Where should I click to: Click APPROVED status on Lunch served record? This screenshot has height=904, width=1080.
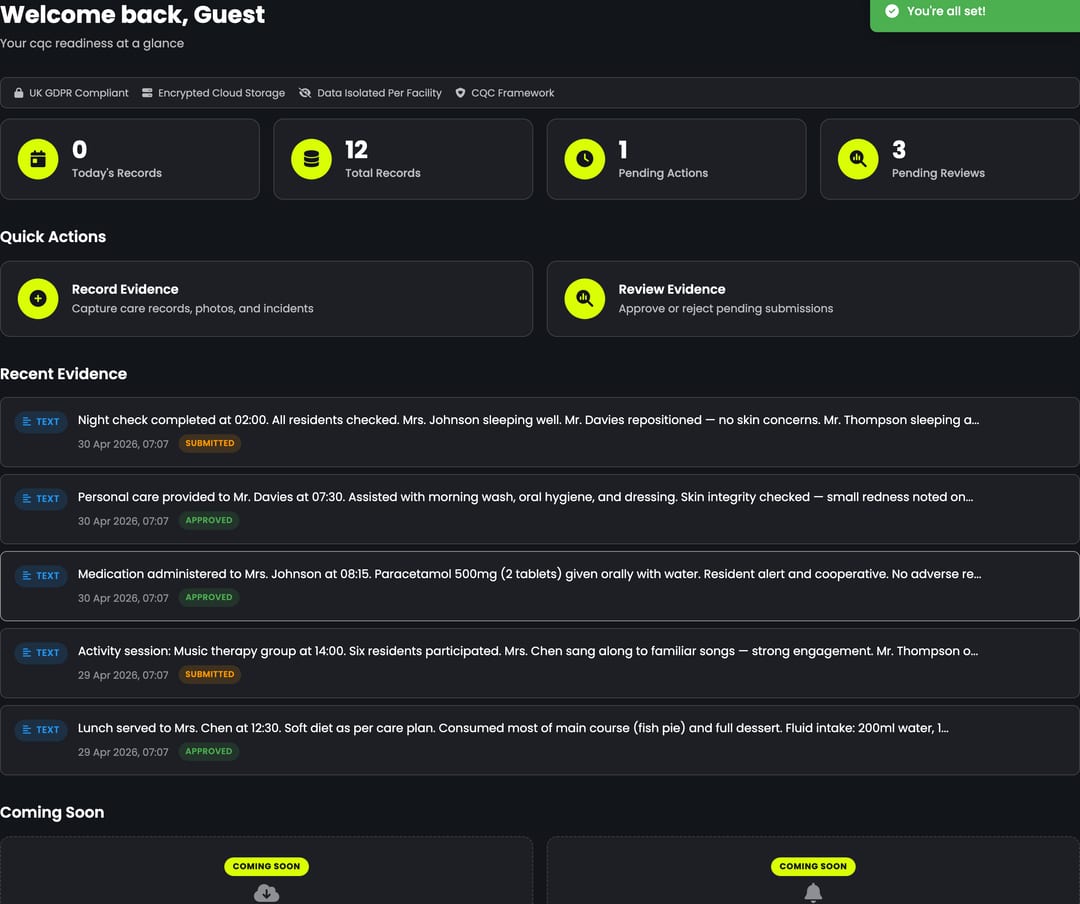tap(209, 752)
